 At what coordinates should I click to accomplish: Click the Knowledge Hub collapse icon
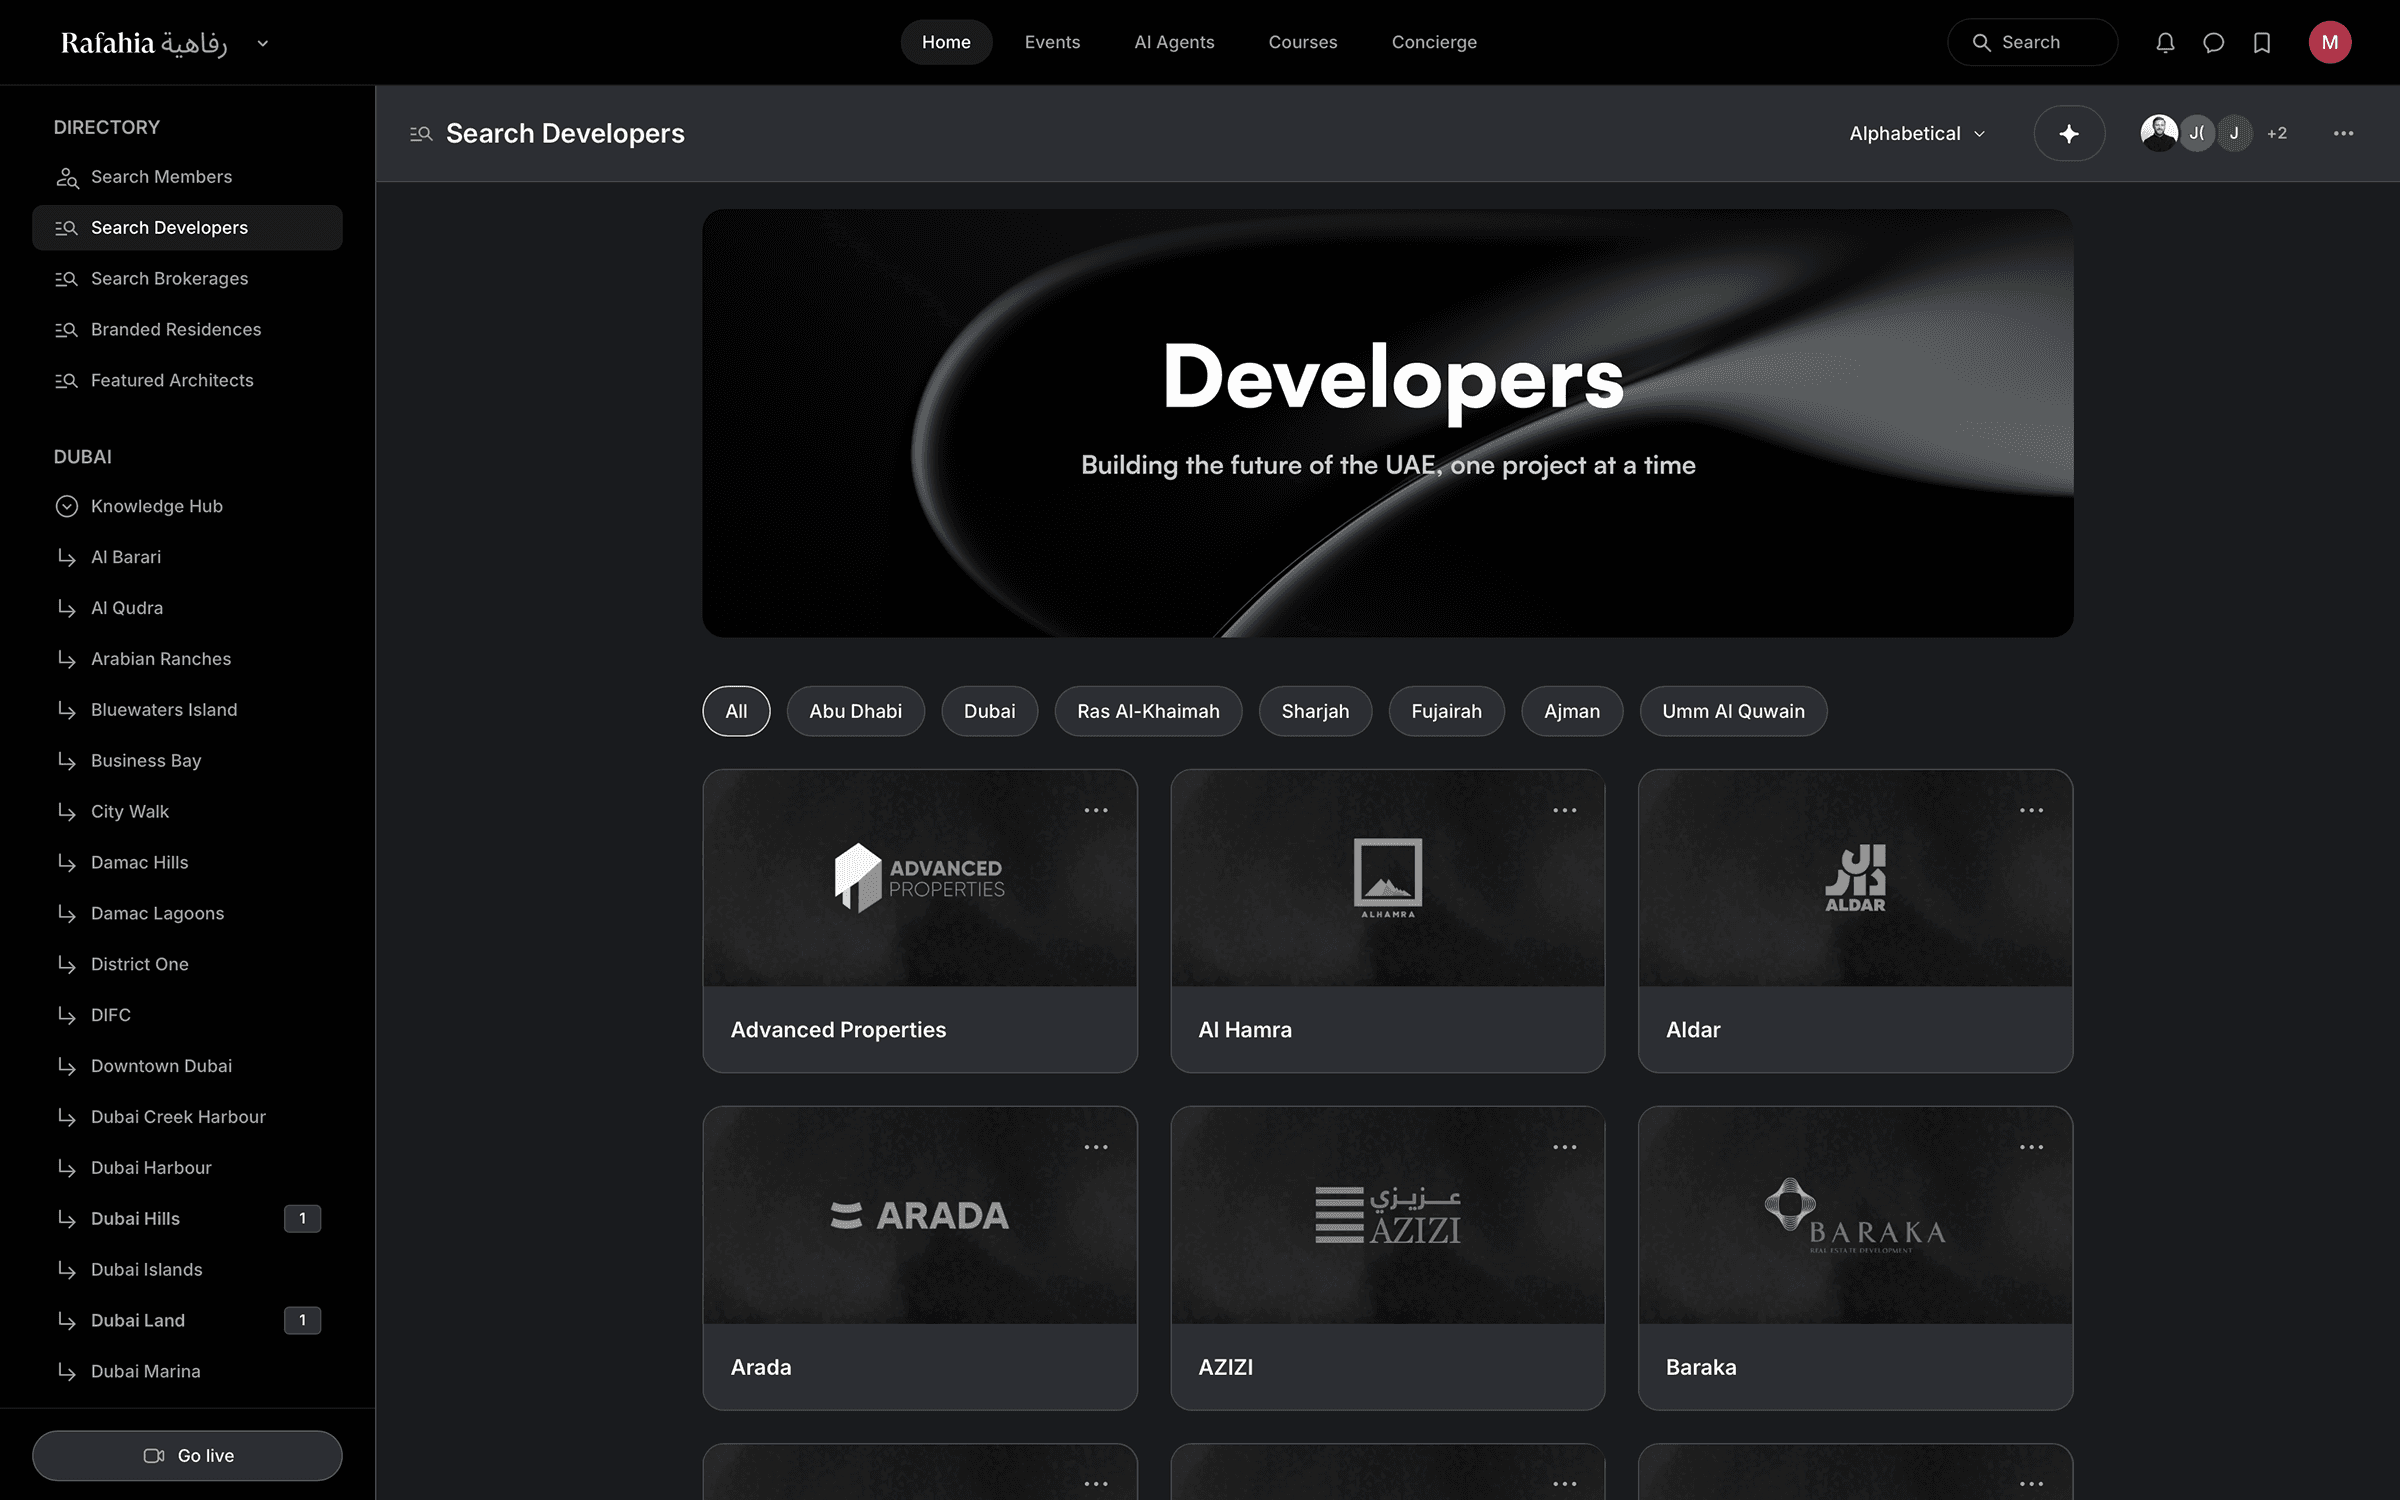click(66, 506)
